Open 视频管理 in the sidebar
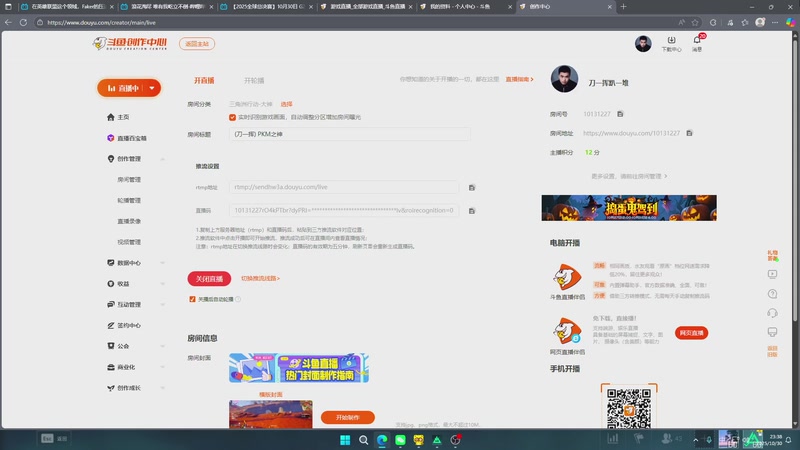The image size is (800, 450). pos(129,242)
